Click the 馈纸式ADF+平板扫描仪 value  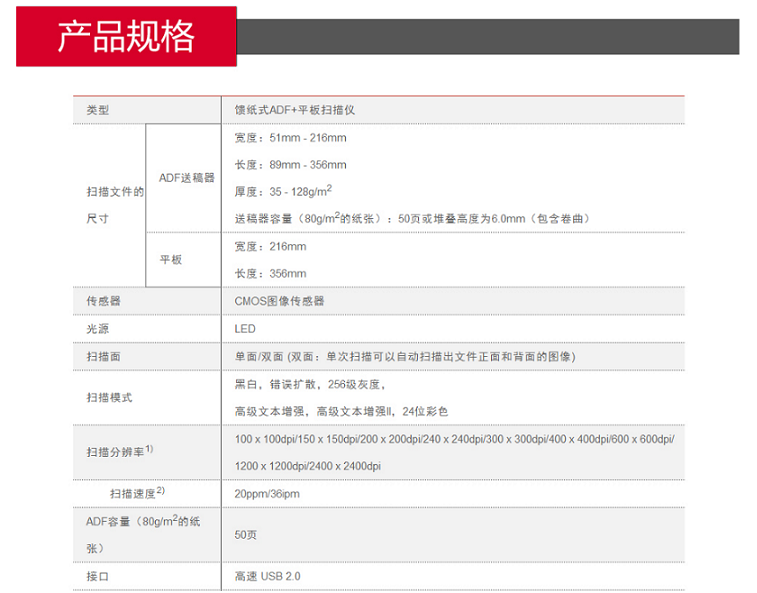pos(295,110)
